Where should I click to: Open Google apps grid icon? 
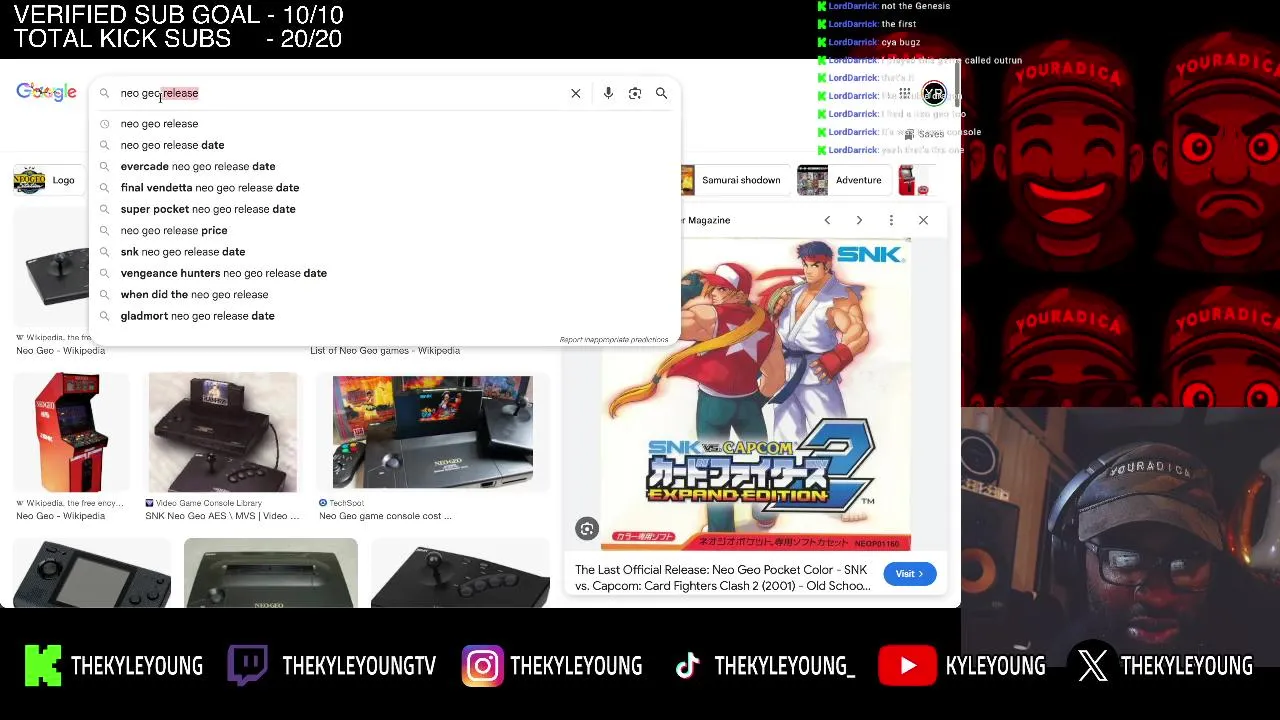click(x=905, y=93)
